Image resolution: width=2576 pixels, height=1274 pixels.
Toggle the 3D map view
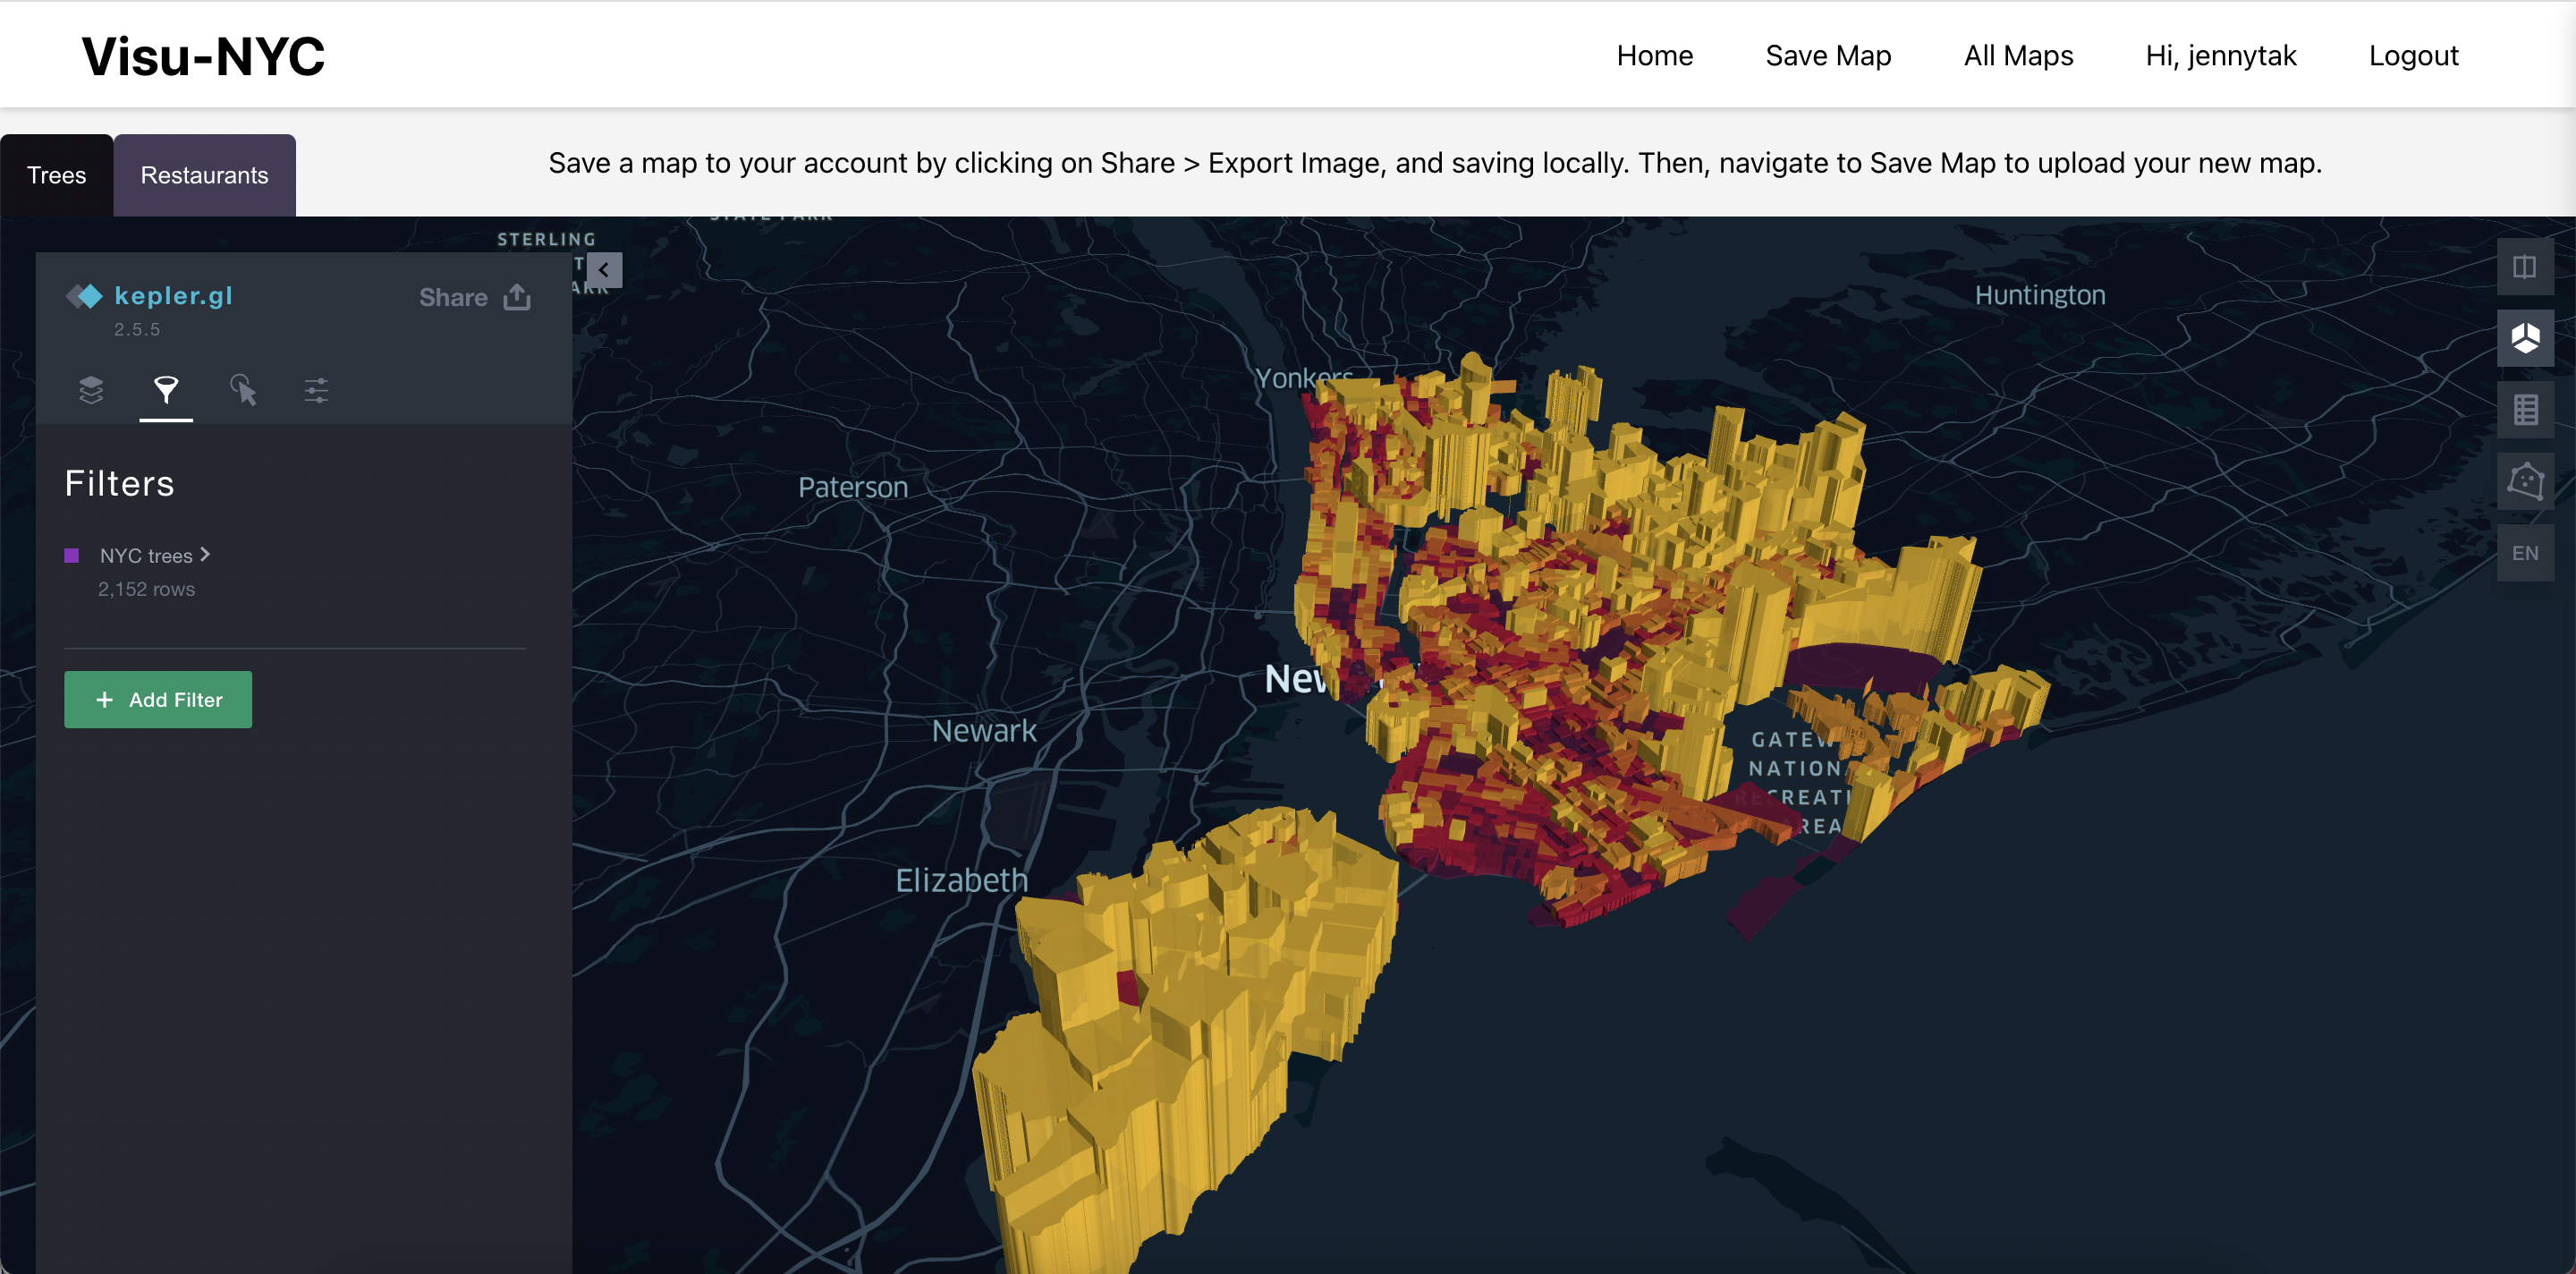pyautogui.click(x=2524, y=338)
